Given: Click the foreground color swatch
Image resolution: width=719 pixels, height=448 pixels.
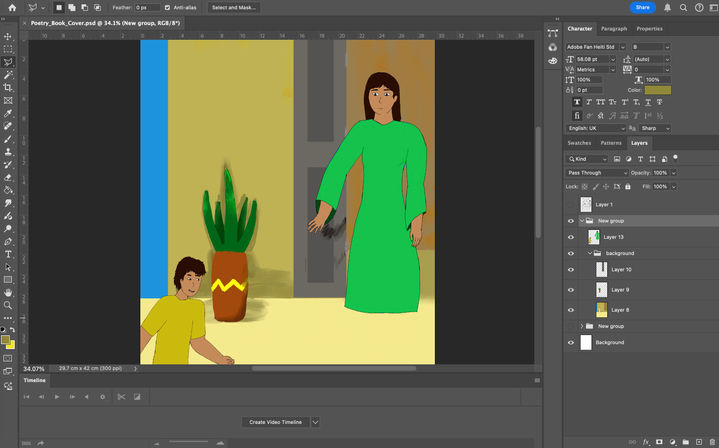Looking at the screenshot, I should click(x=6, y=340).
